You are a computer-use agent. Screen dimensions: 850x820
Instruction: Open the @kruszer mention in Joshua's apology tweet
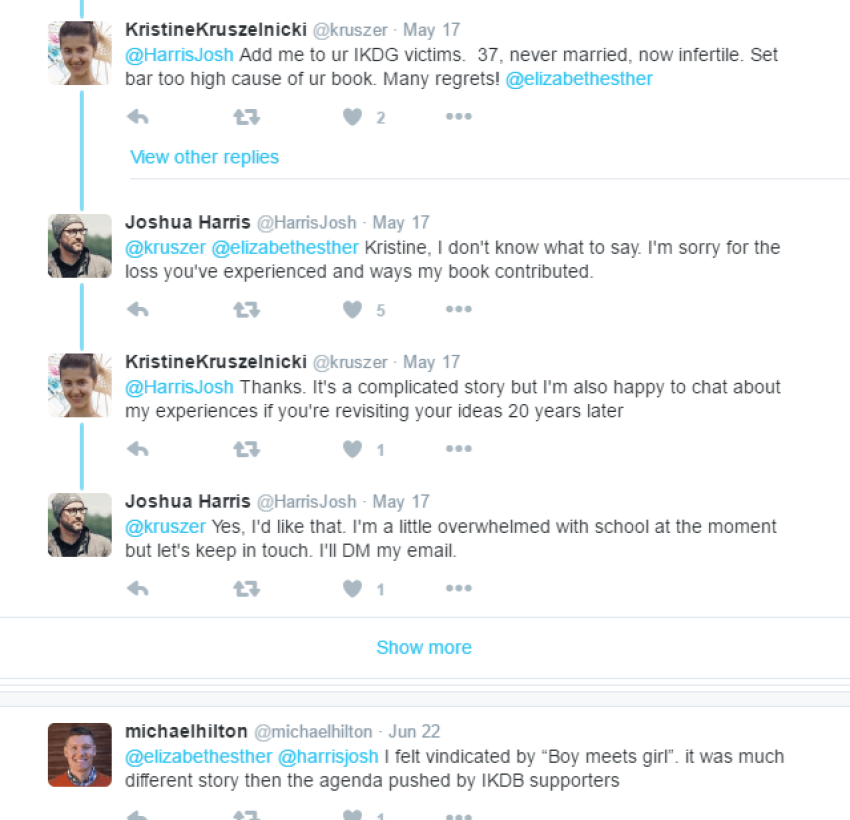(x=166, y=247)
